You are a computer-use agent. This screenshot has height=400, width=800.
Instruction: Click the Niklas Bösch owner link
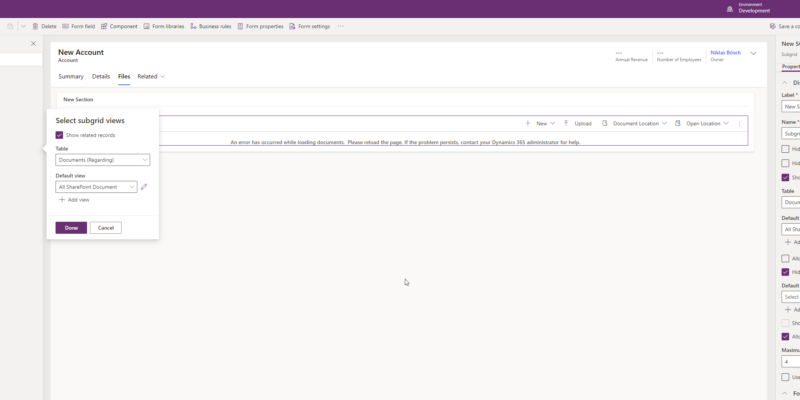726,53
